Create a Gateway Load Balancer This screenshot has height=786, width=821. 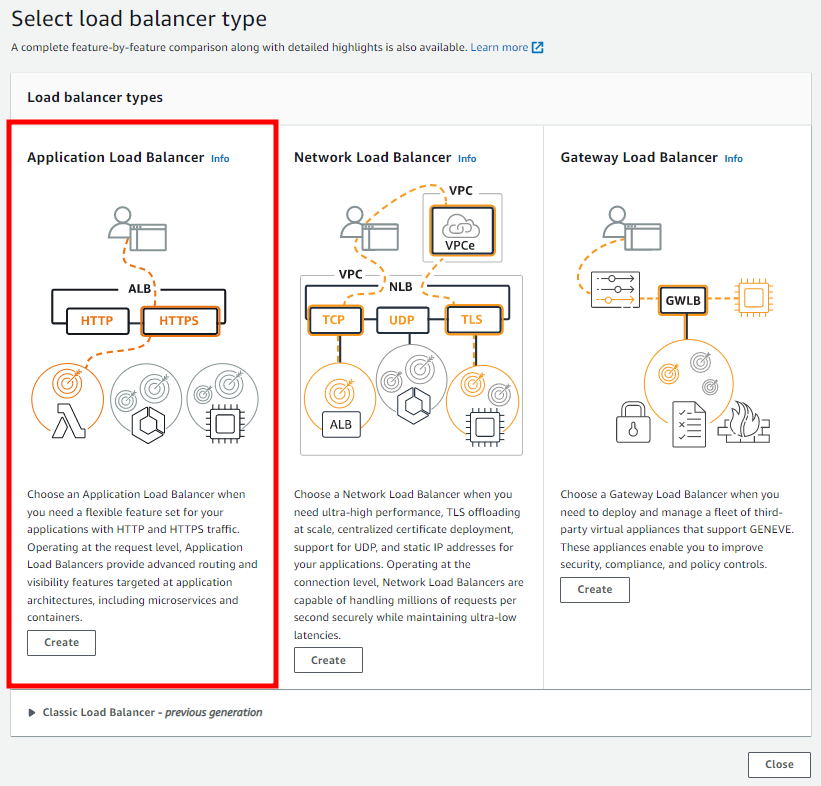[595, 590]
